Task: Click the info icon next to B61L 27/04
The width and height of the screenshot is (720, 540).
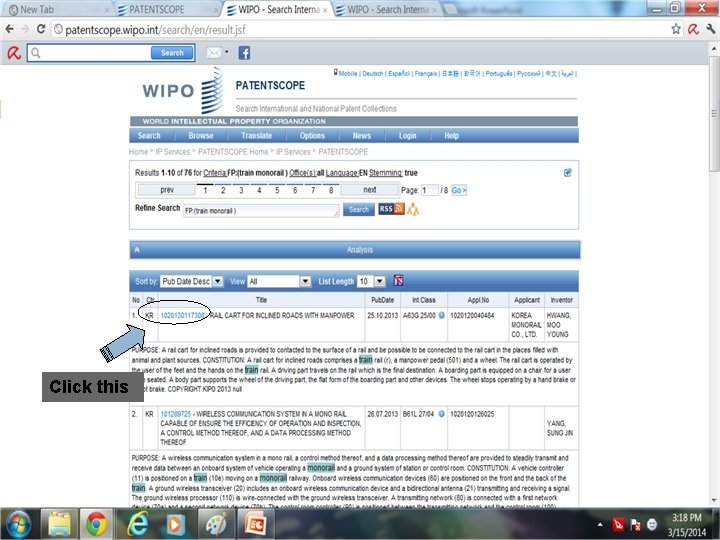Action: tap(442, 414)
